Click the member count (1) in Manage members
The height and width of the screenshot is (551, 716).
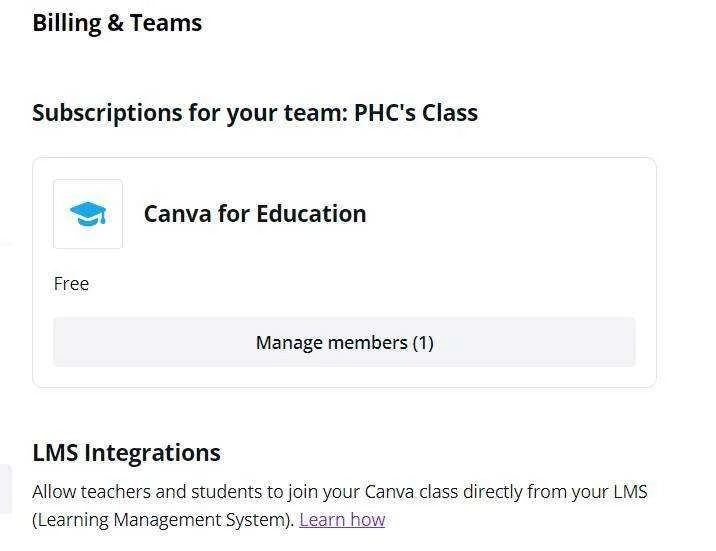[423, 342]
